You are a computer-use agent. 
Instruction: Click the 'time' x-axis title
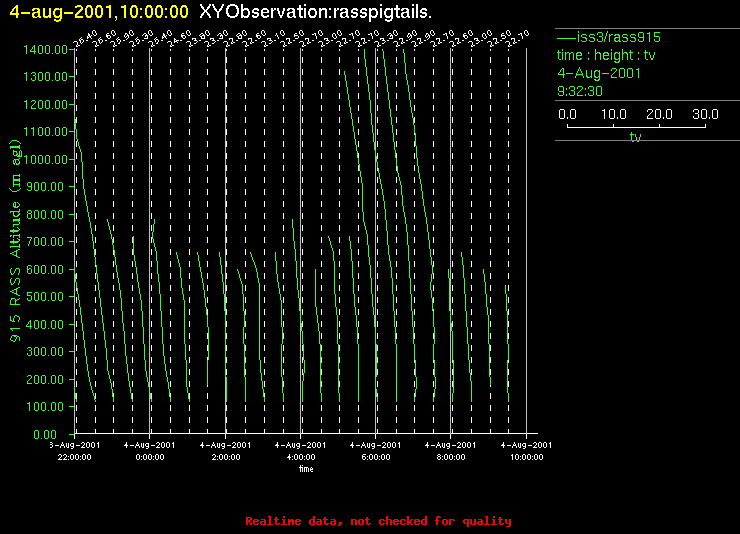click(x=306, y=469)
